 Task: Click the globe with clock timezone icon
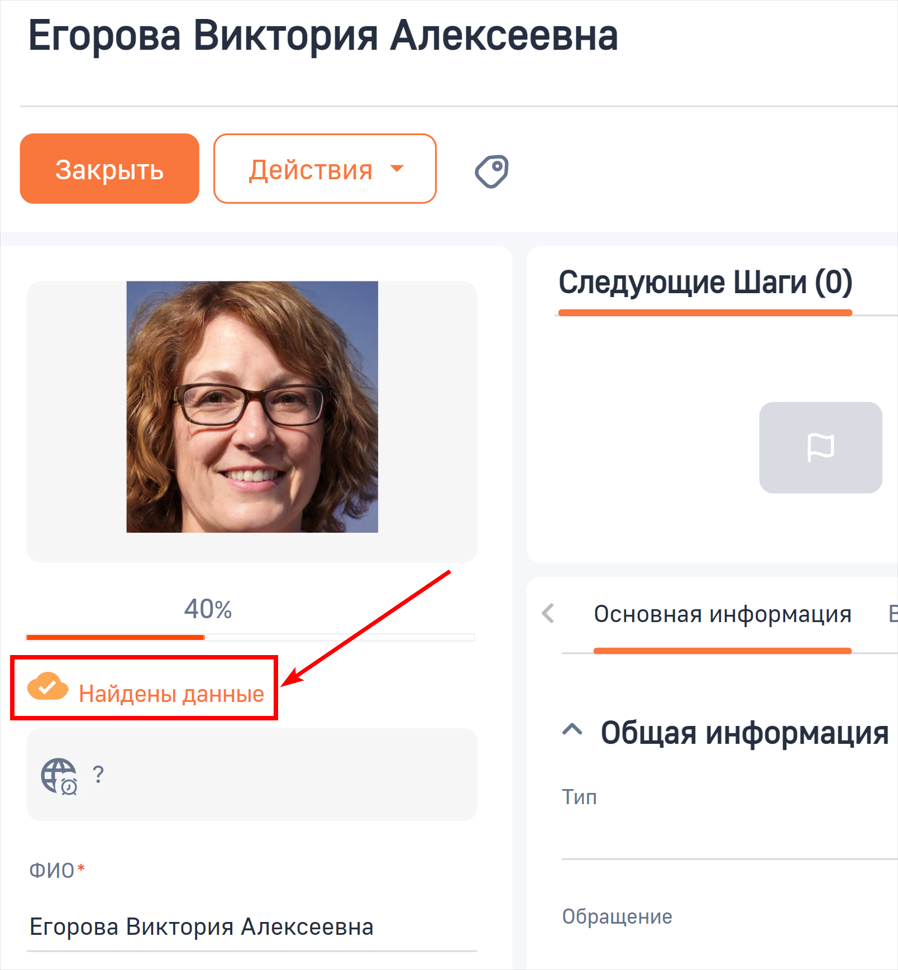pyautogui.click(x=57, y=775)
